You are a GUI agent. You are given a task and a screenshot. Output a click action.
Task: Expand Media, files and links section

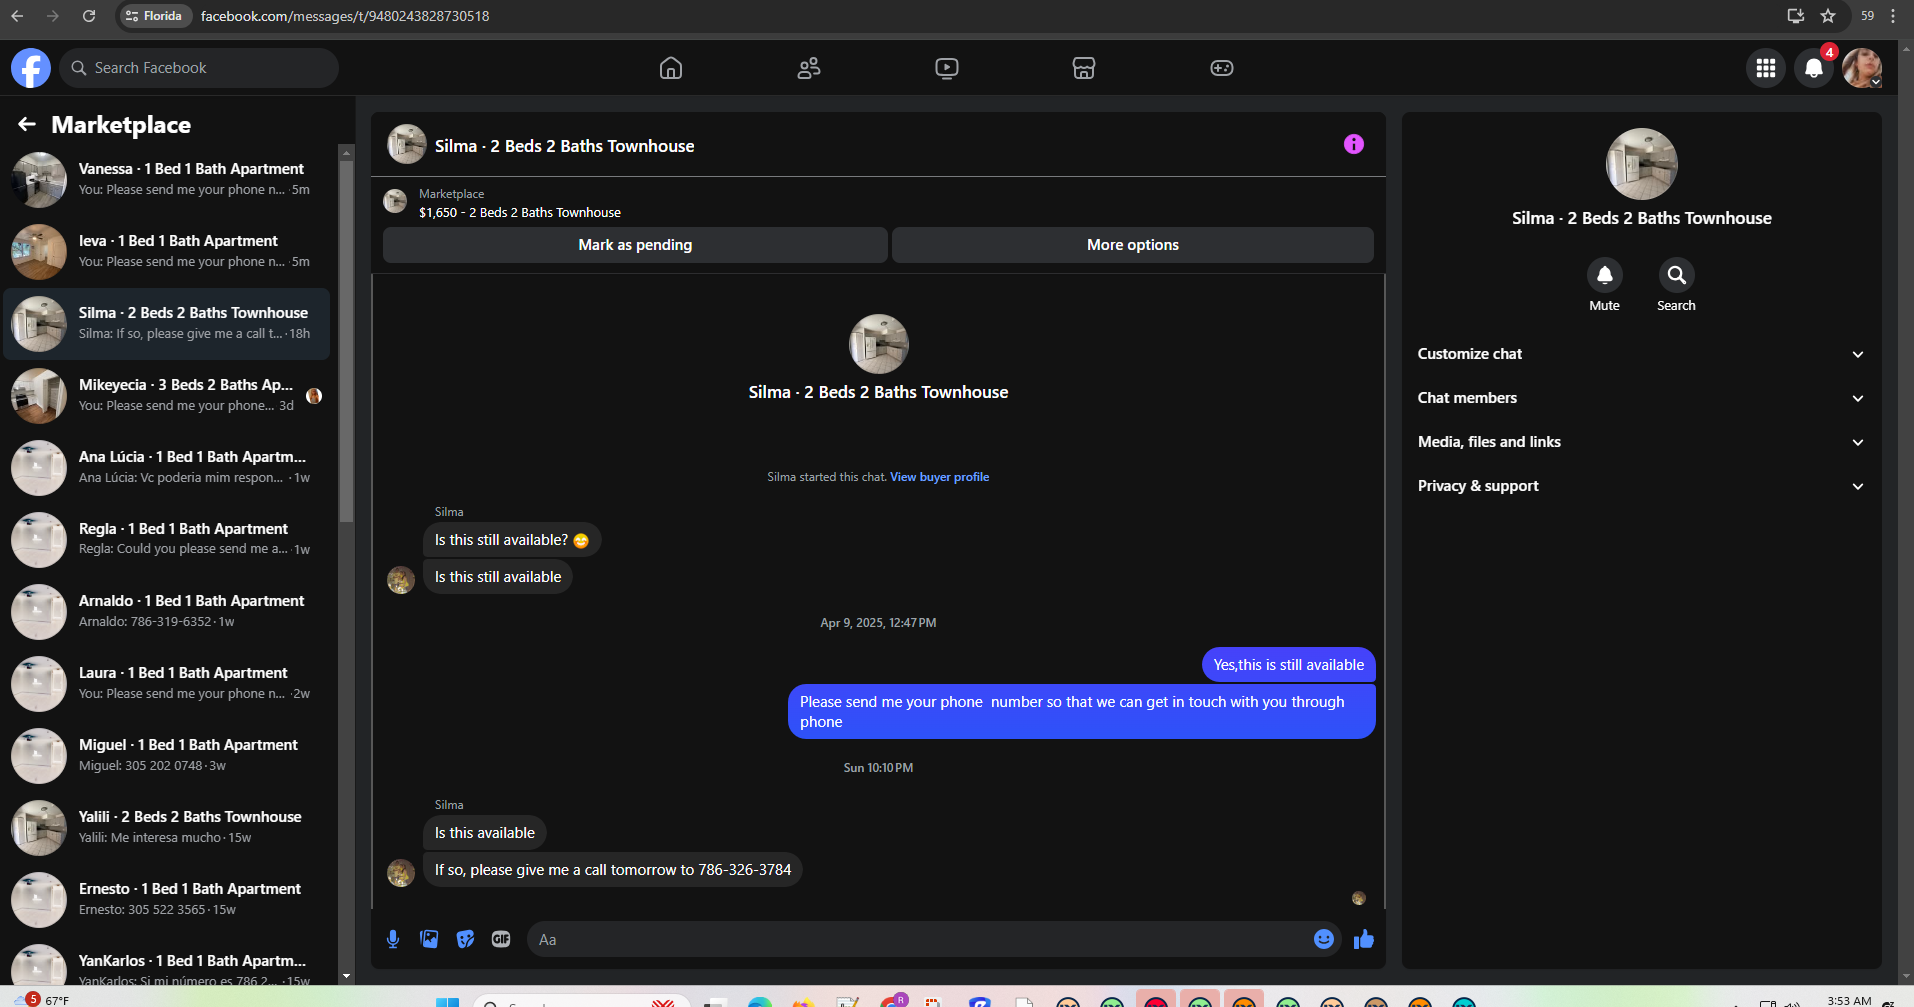(1641, 442)
